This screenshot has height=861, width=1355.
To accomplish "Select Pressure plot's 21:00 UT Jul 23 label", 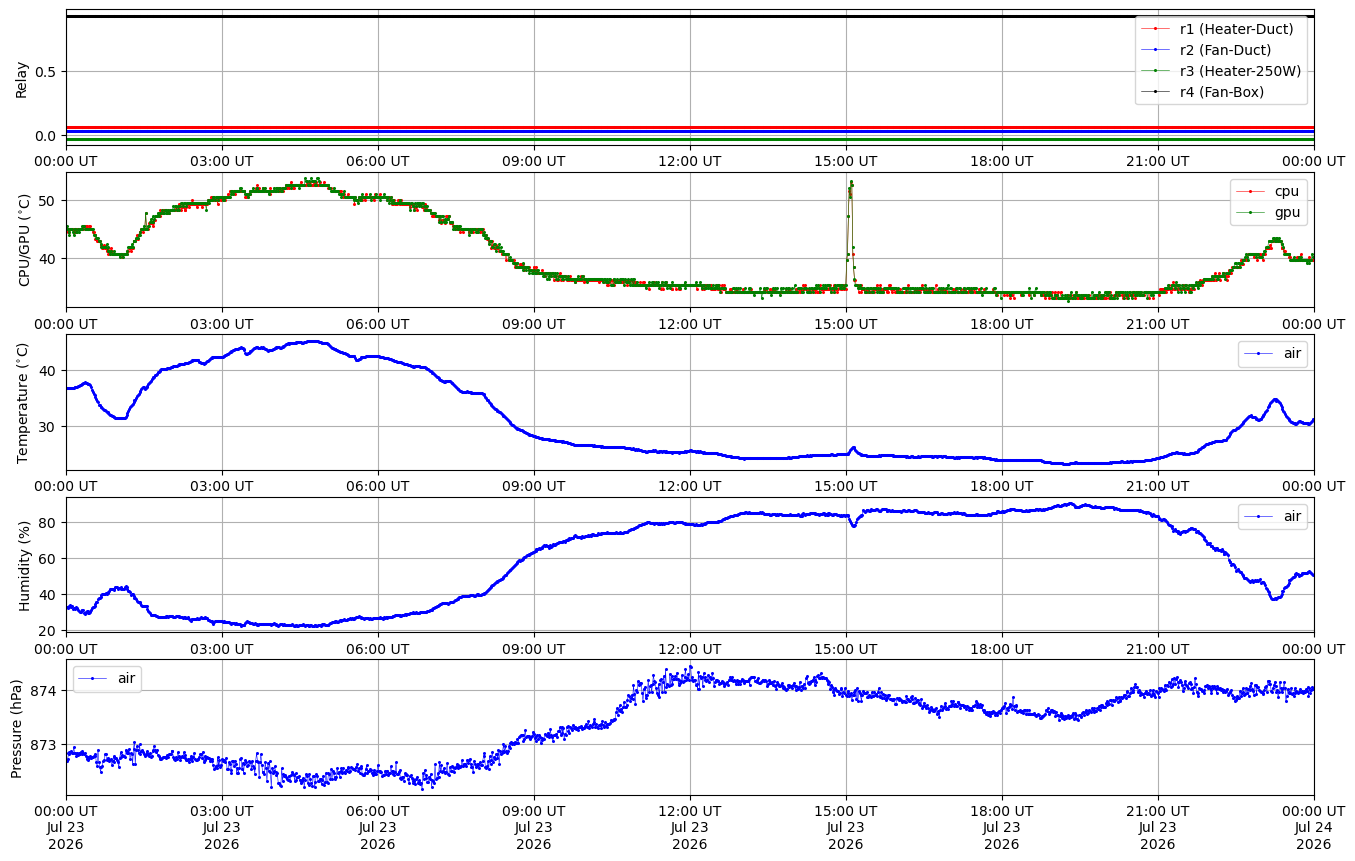I will 1158,826.
